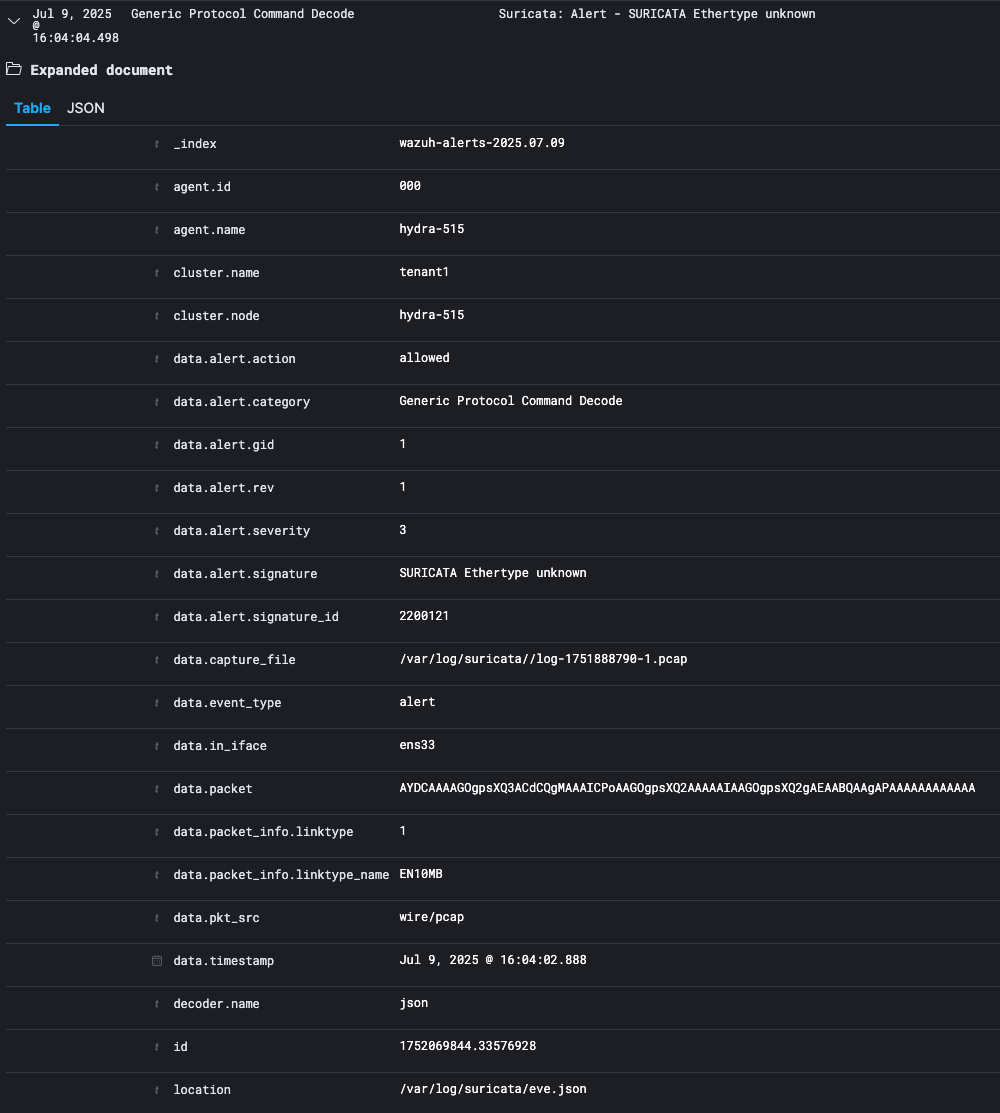This screenshot has width=1000, height=1113.
Task: Click the data.alert.signature_id field name
Action: 256,617
